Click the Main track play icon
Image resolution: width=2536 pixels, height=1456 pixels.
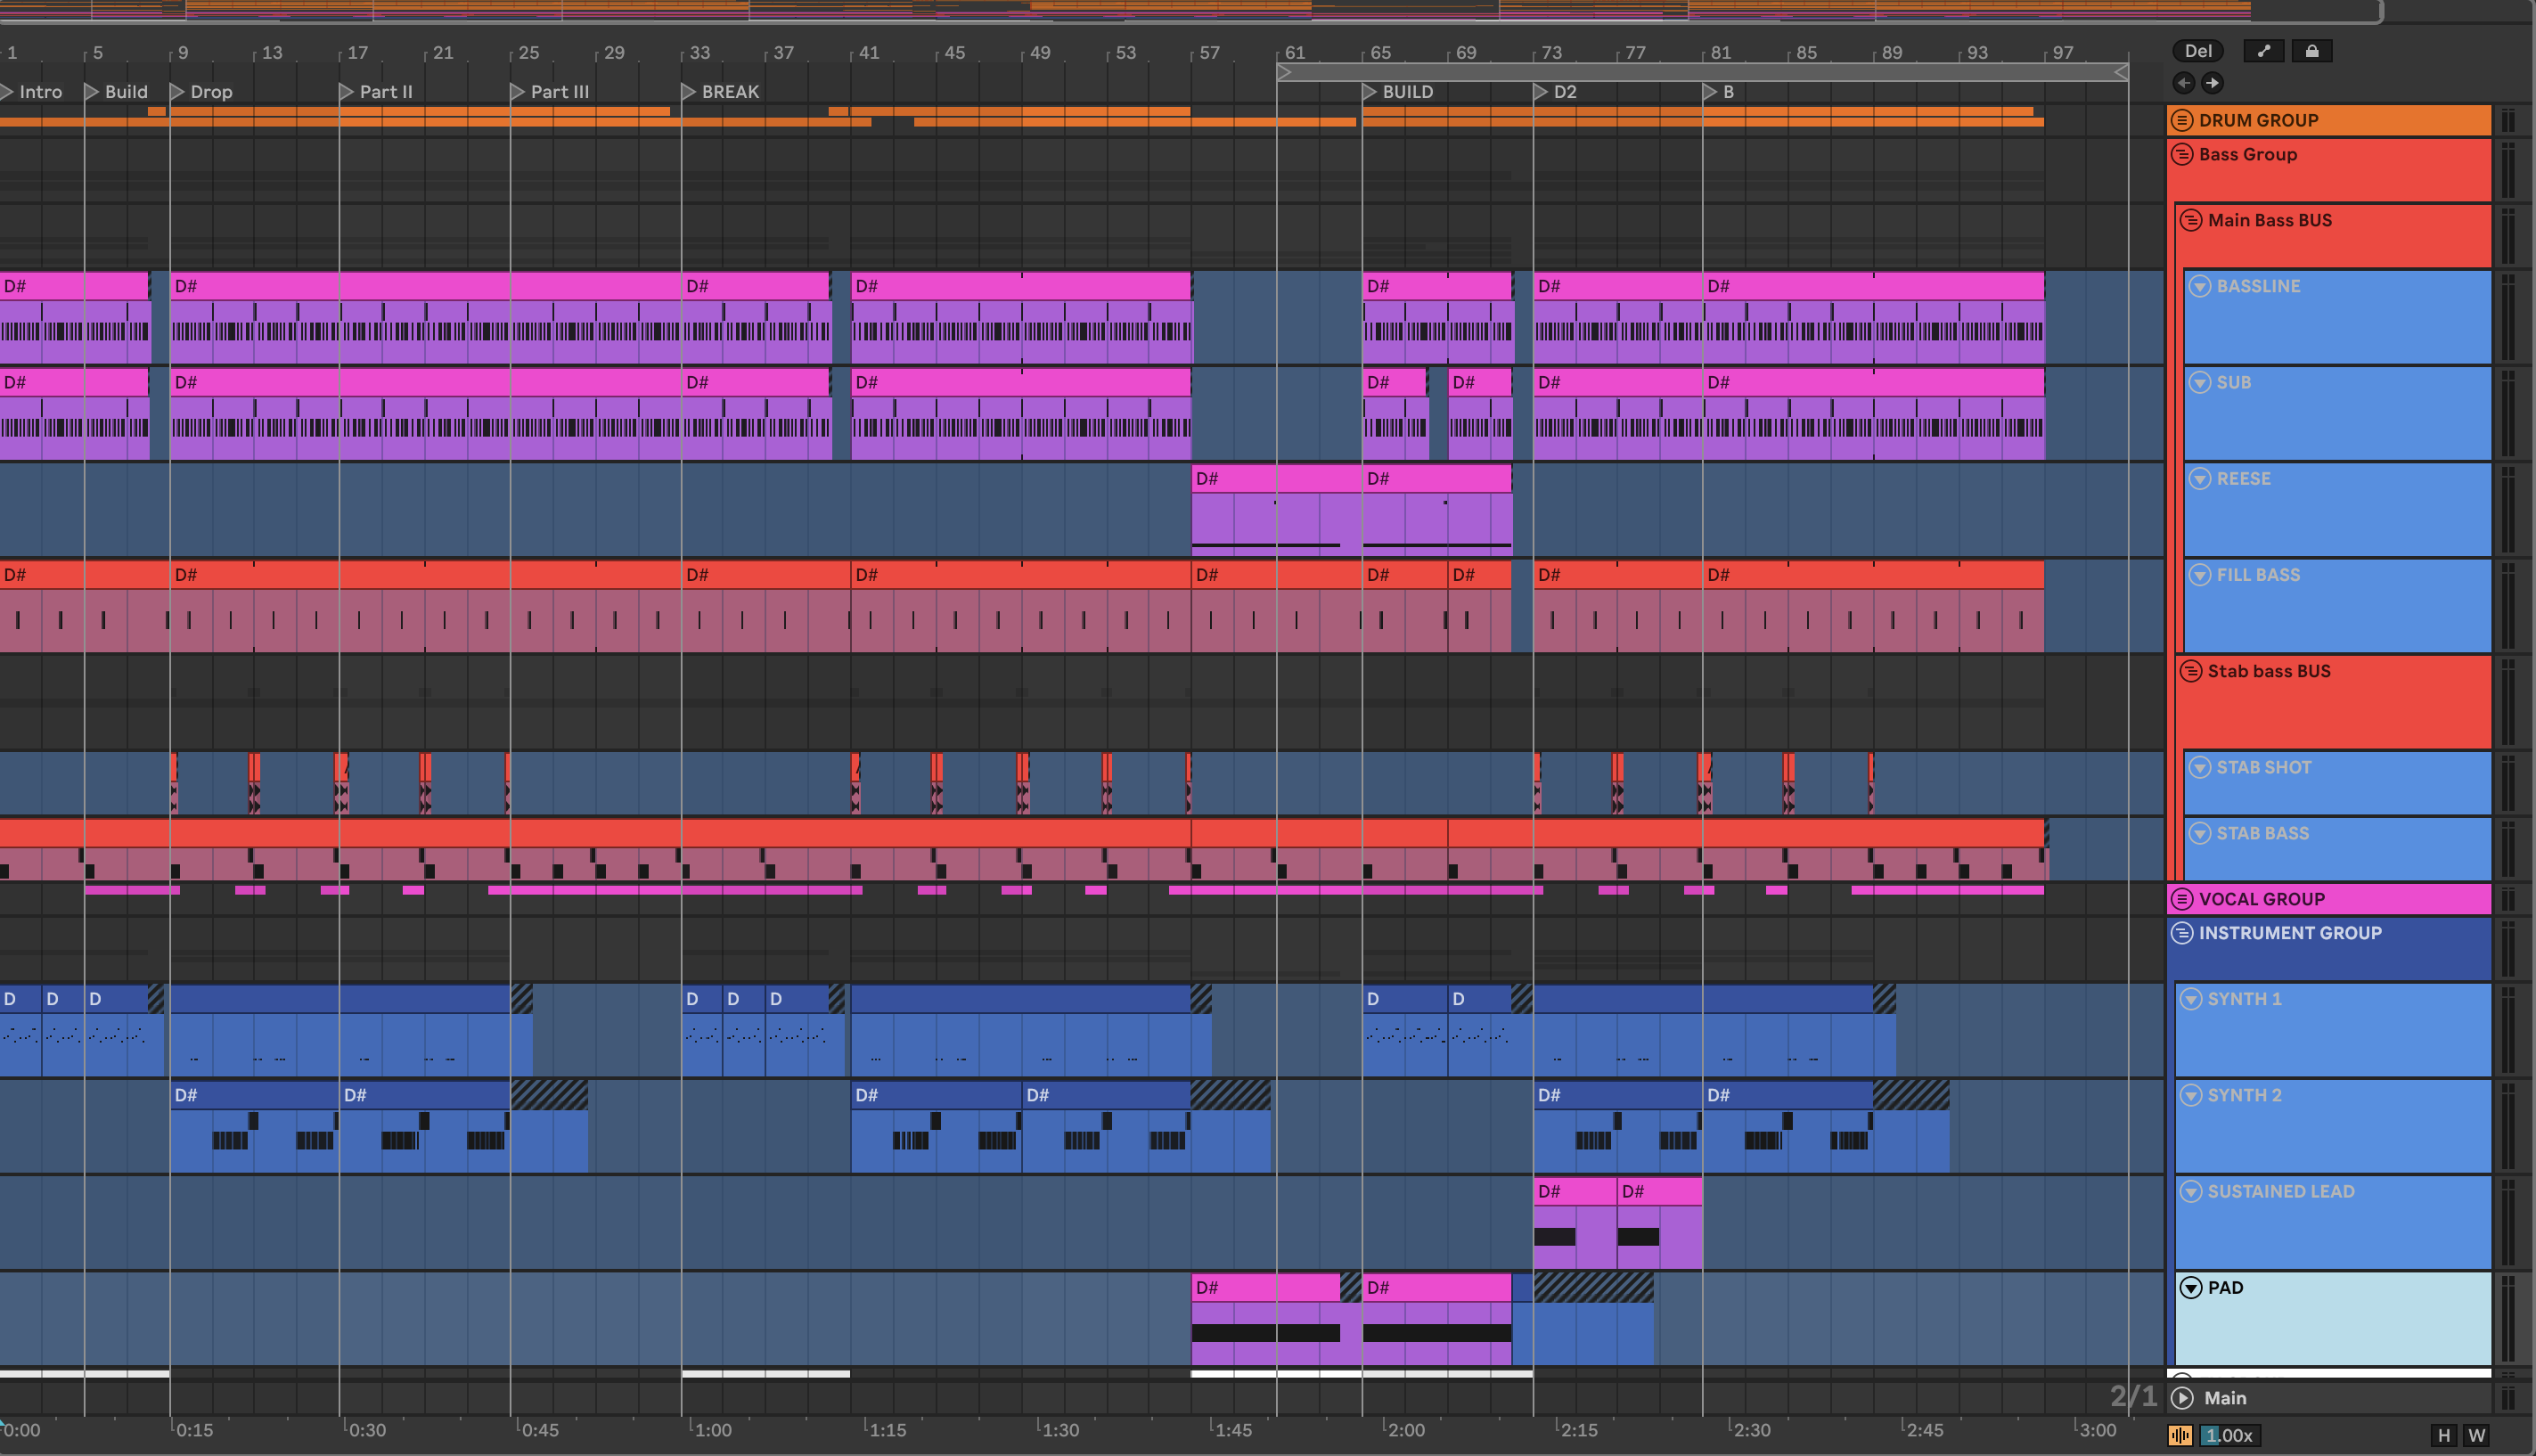click(2183, 1398)
